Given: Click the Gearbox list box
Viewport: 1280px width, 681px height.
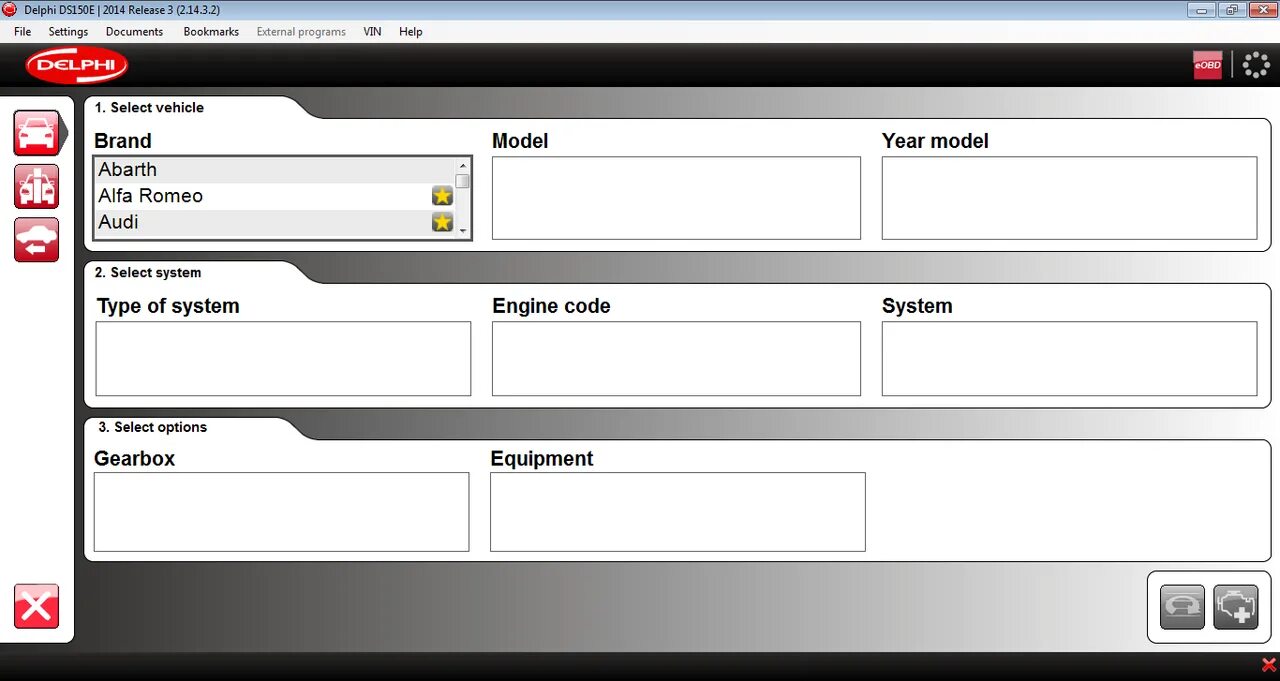Looking at the screenshot, I should (281, 512).
